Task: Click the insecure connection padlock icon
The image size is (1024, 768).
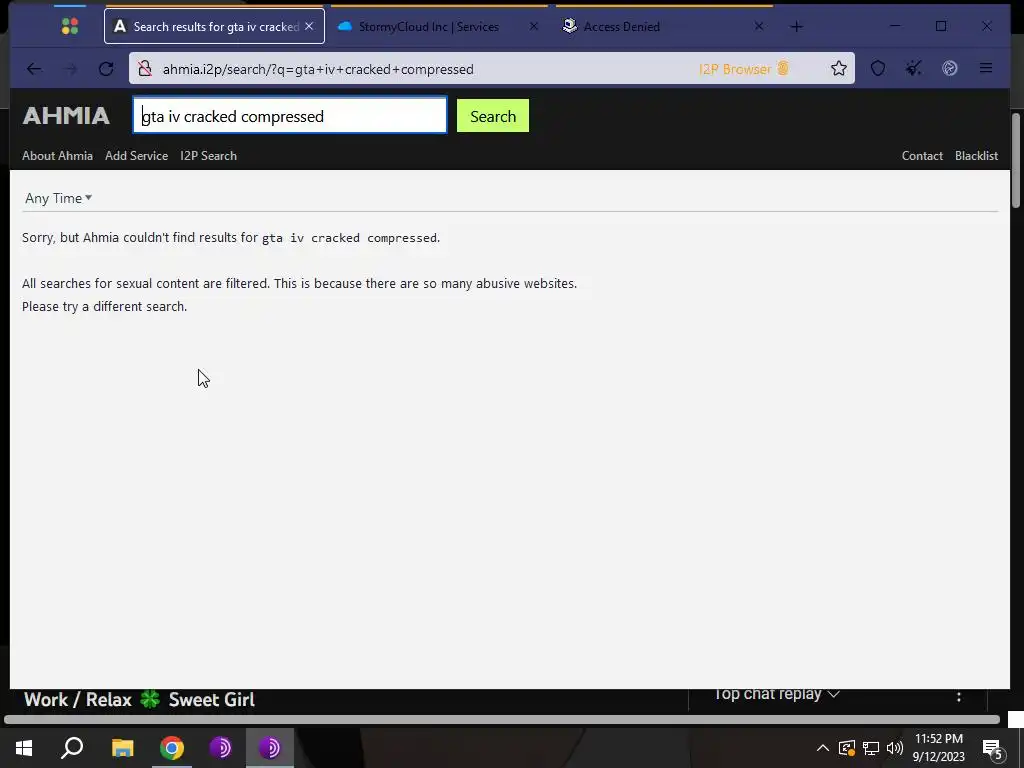Action: coord(145,69)
